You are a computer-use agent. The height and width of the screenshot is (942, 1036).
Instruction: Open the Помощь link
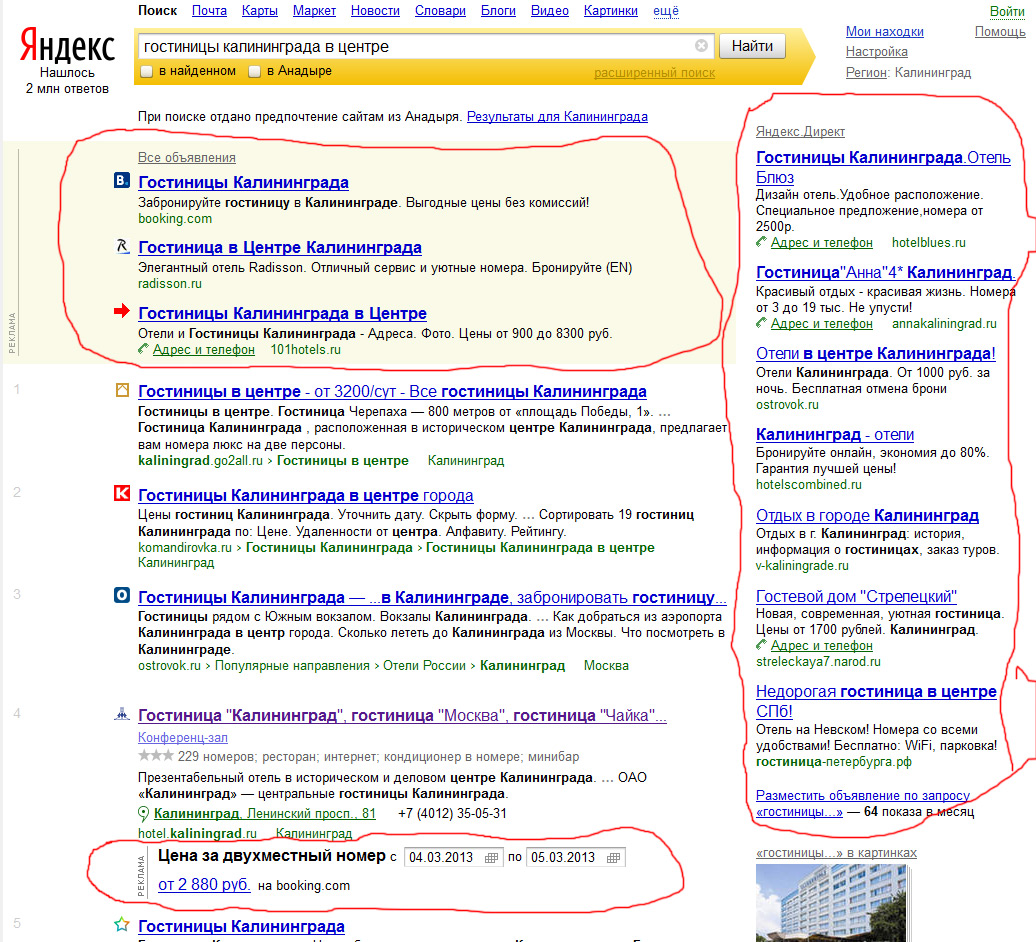pyautogui.click(x=1000, y=31)
